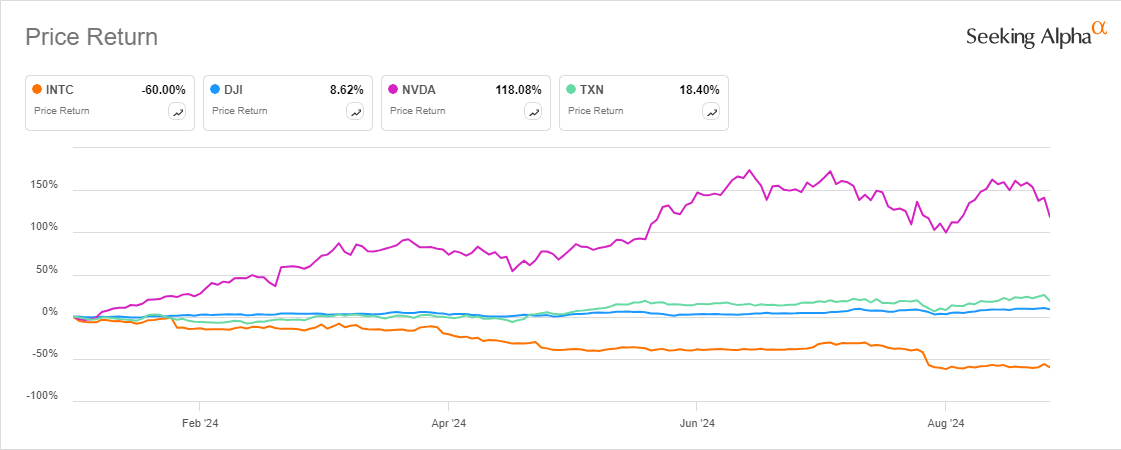Screen dimensions: 1121x450
Task: Click the Seeking Alpha logo
Action: (x=1036, y=36)
